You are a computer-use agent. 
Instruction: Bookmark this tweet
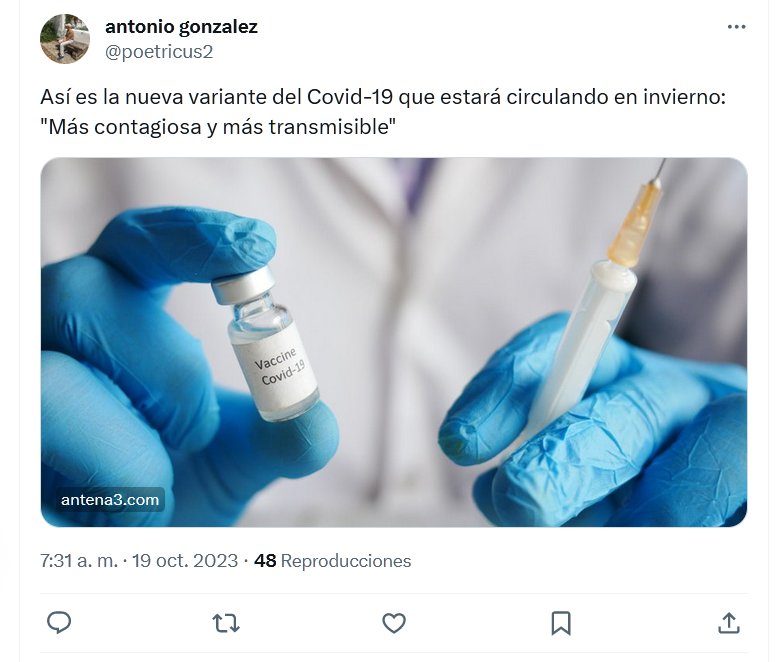coord(561,623)
